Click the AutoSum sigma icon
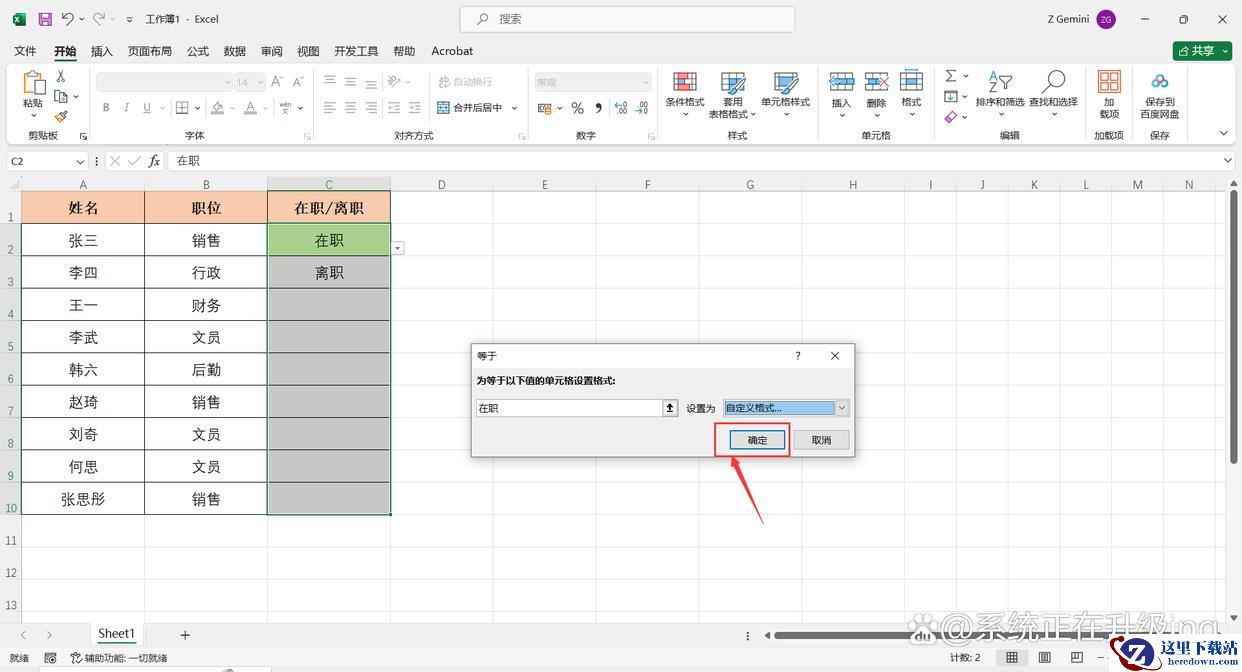Screen dimensions: 1242x672 point(951,76)
